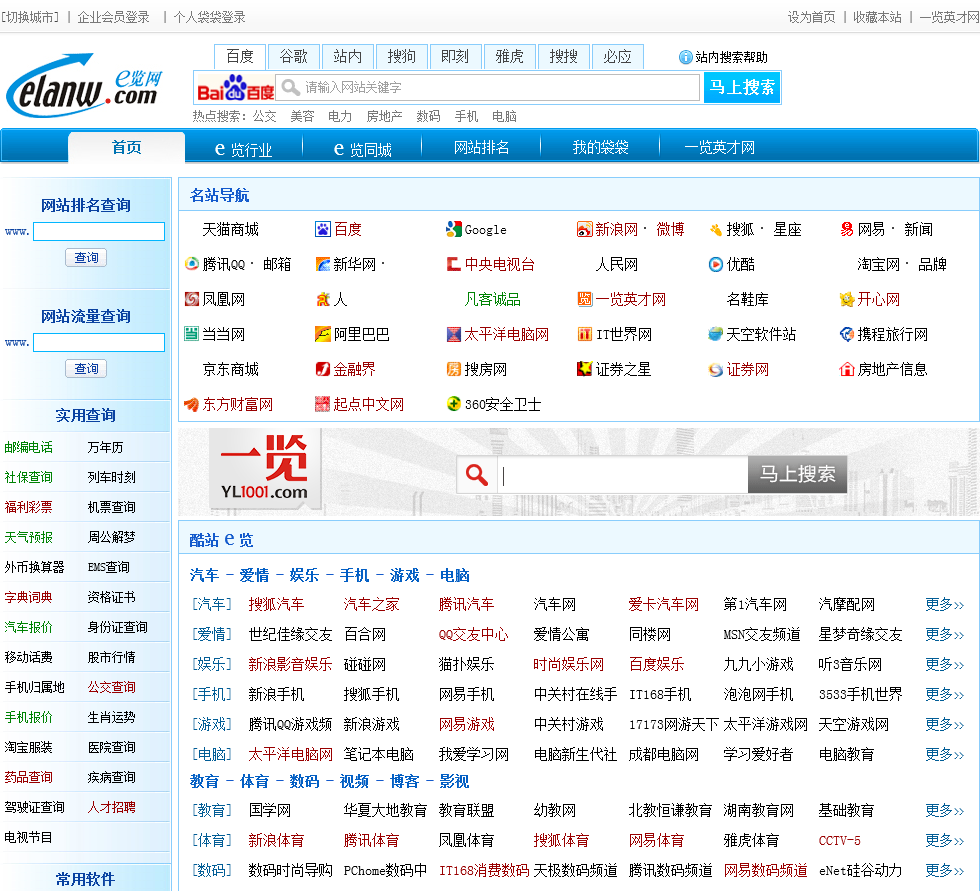This screenshot has width=980, height=891.
Task: Open the 企业会员登录 link
Action: pyautogui.click(x=113, y=17)
